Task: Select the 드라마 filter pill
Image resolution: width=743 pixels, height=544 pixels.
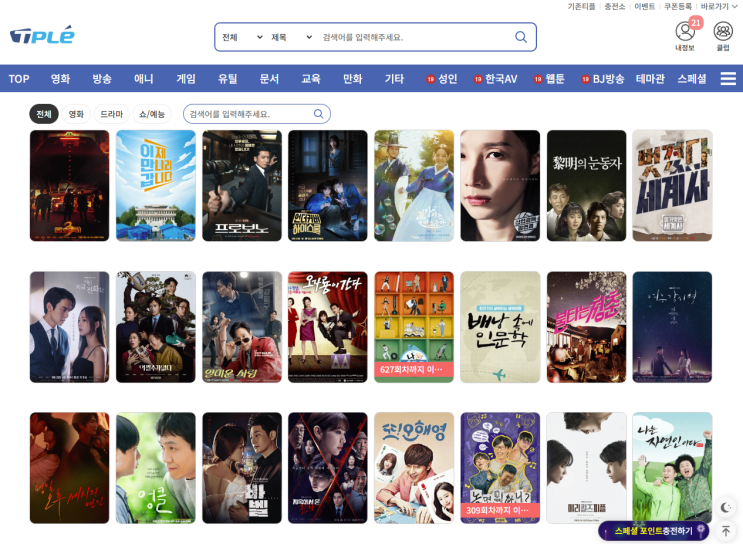Action: [x=111, y=114]
